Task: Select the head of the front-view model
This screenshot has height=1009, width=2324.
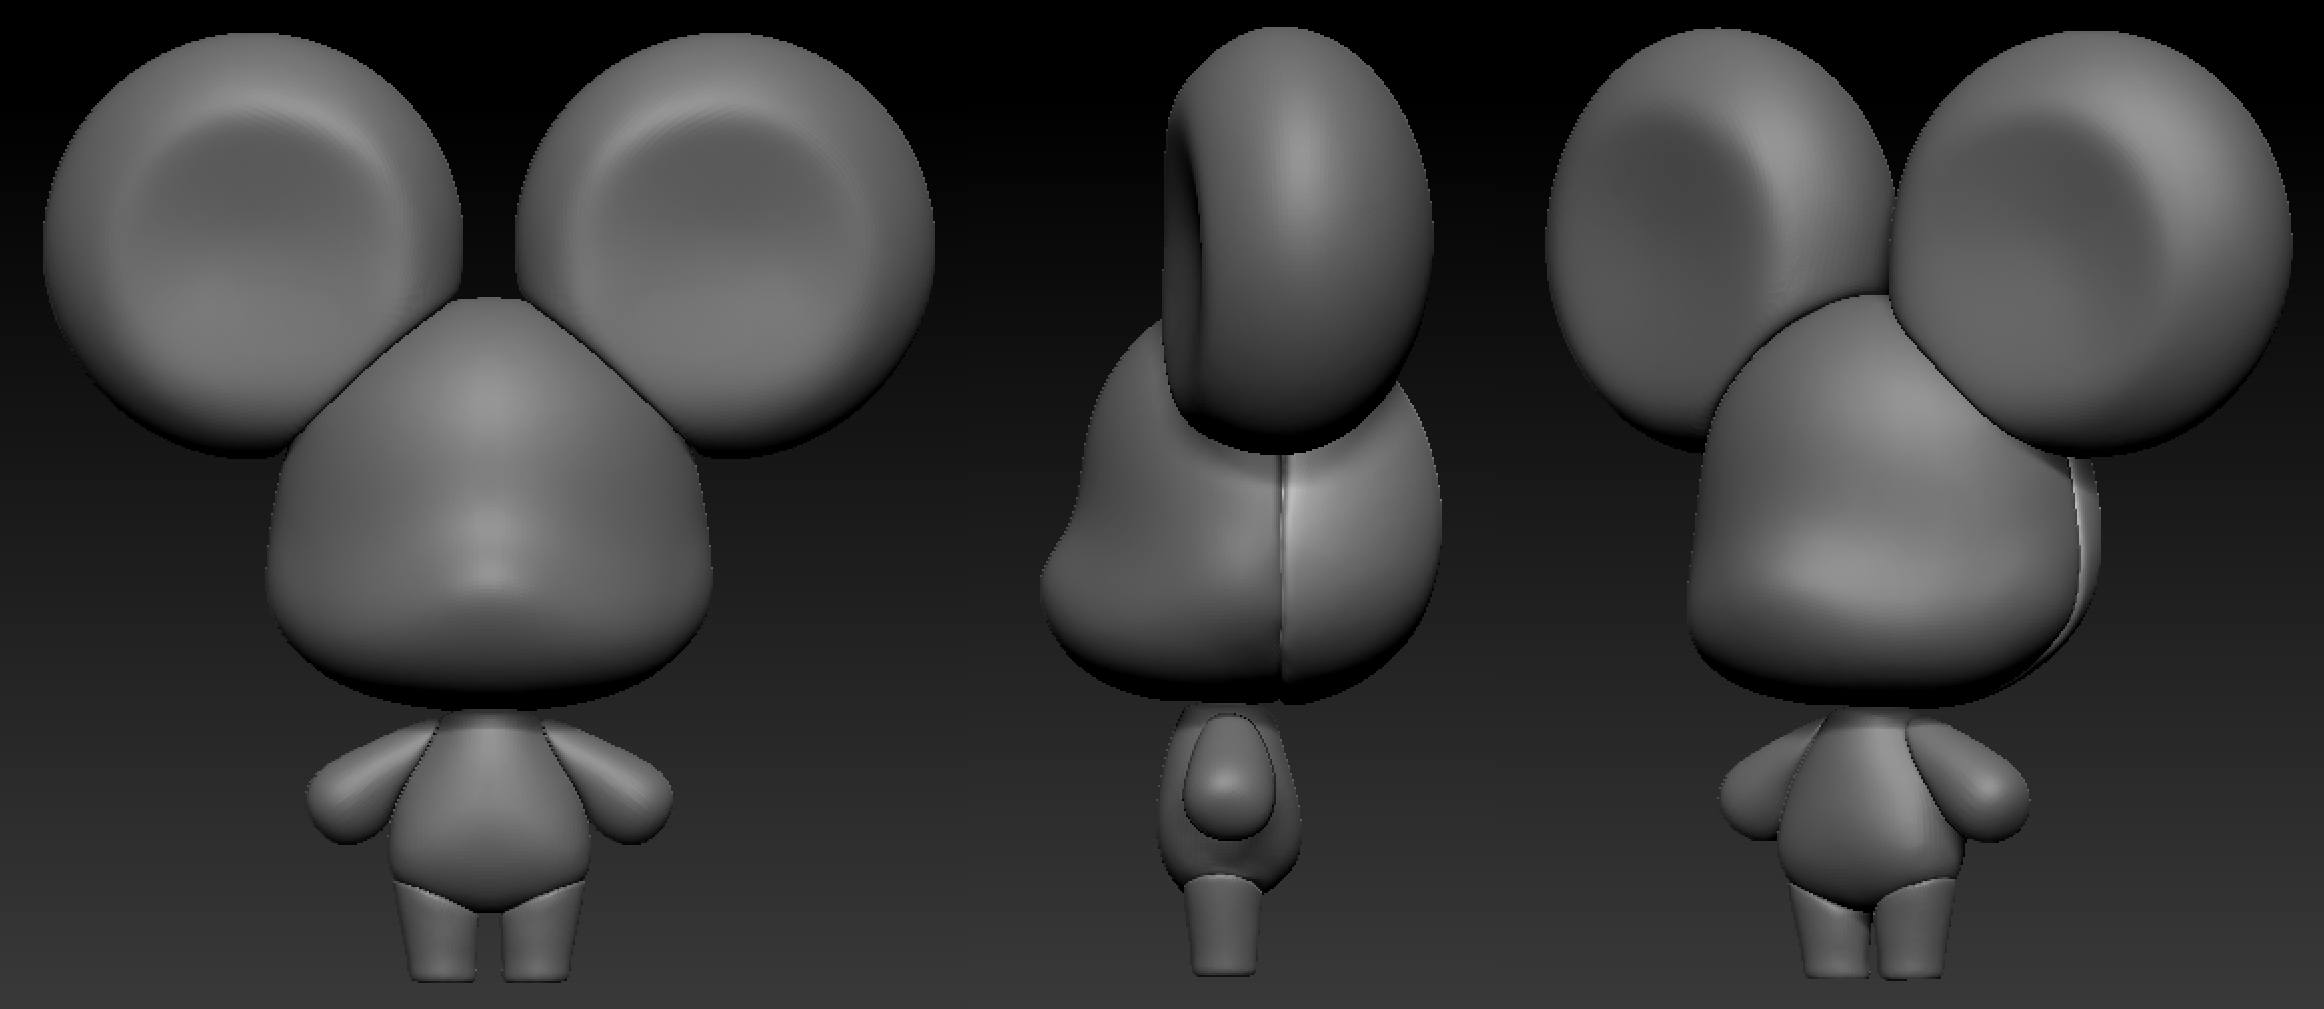Action: (489, 505)
